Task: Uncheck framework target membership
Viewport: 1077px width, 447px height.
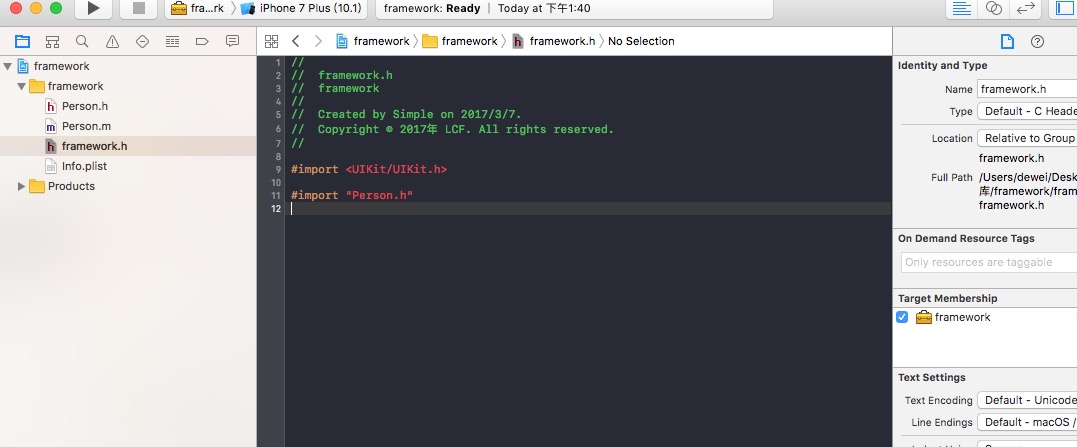Action: (x=902, y=317)
